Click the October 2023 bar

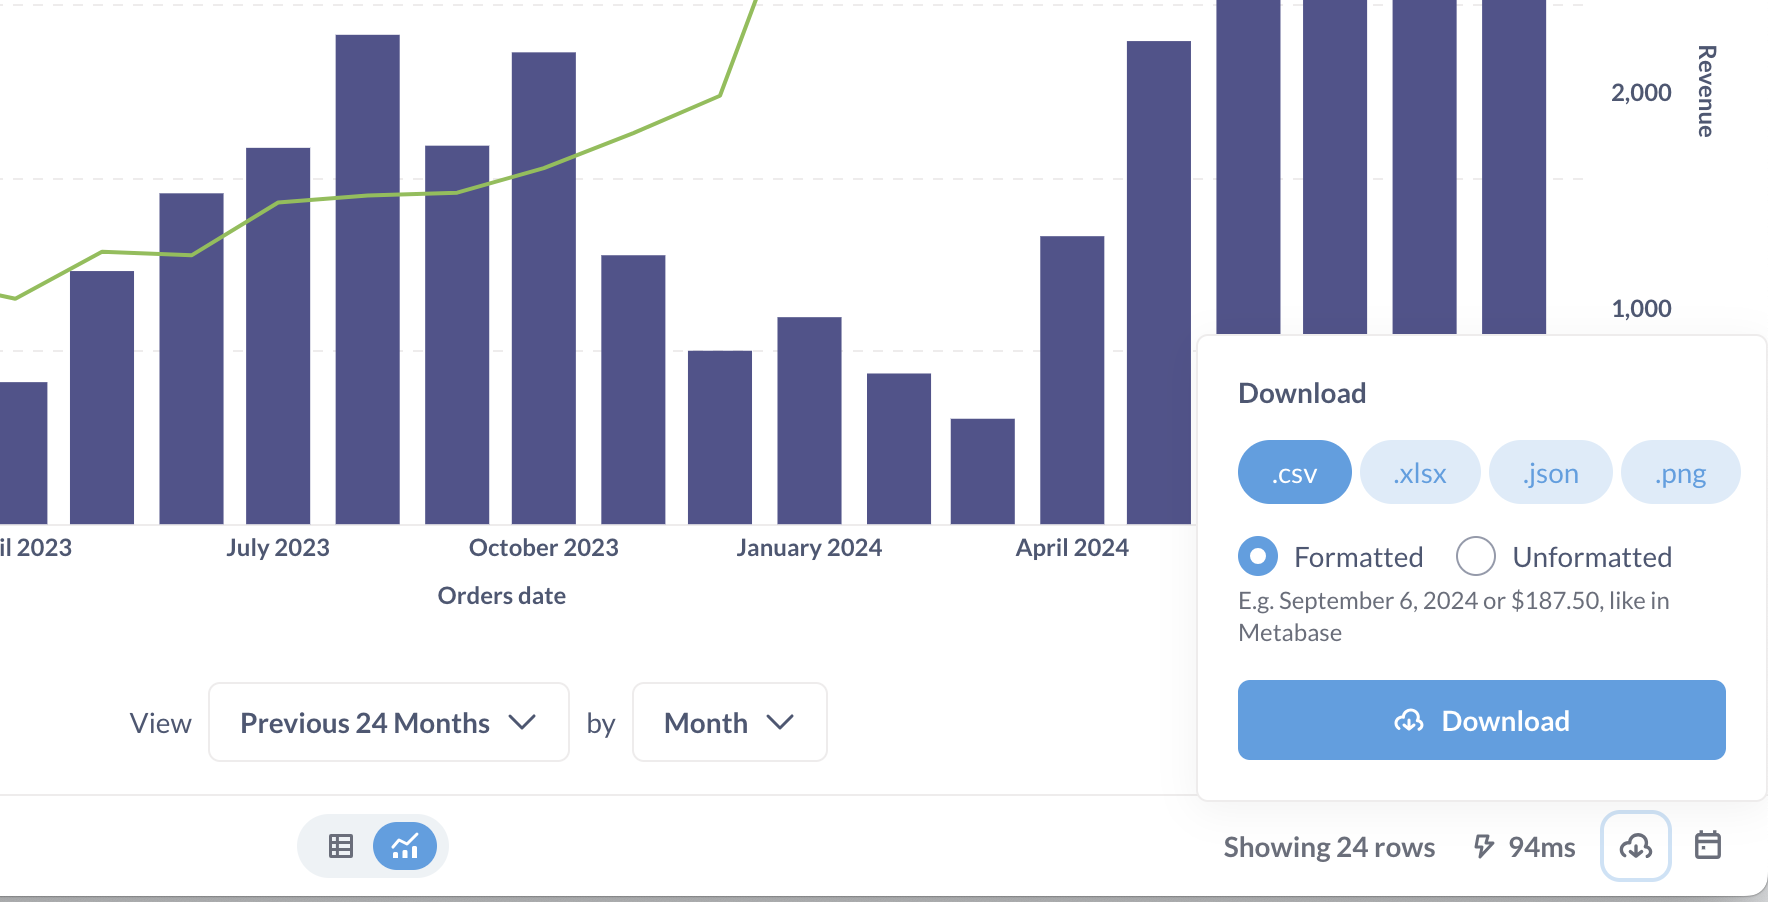coord(543,300)
